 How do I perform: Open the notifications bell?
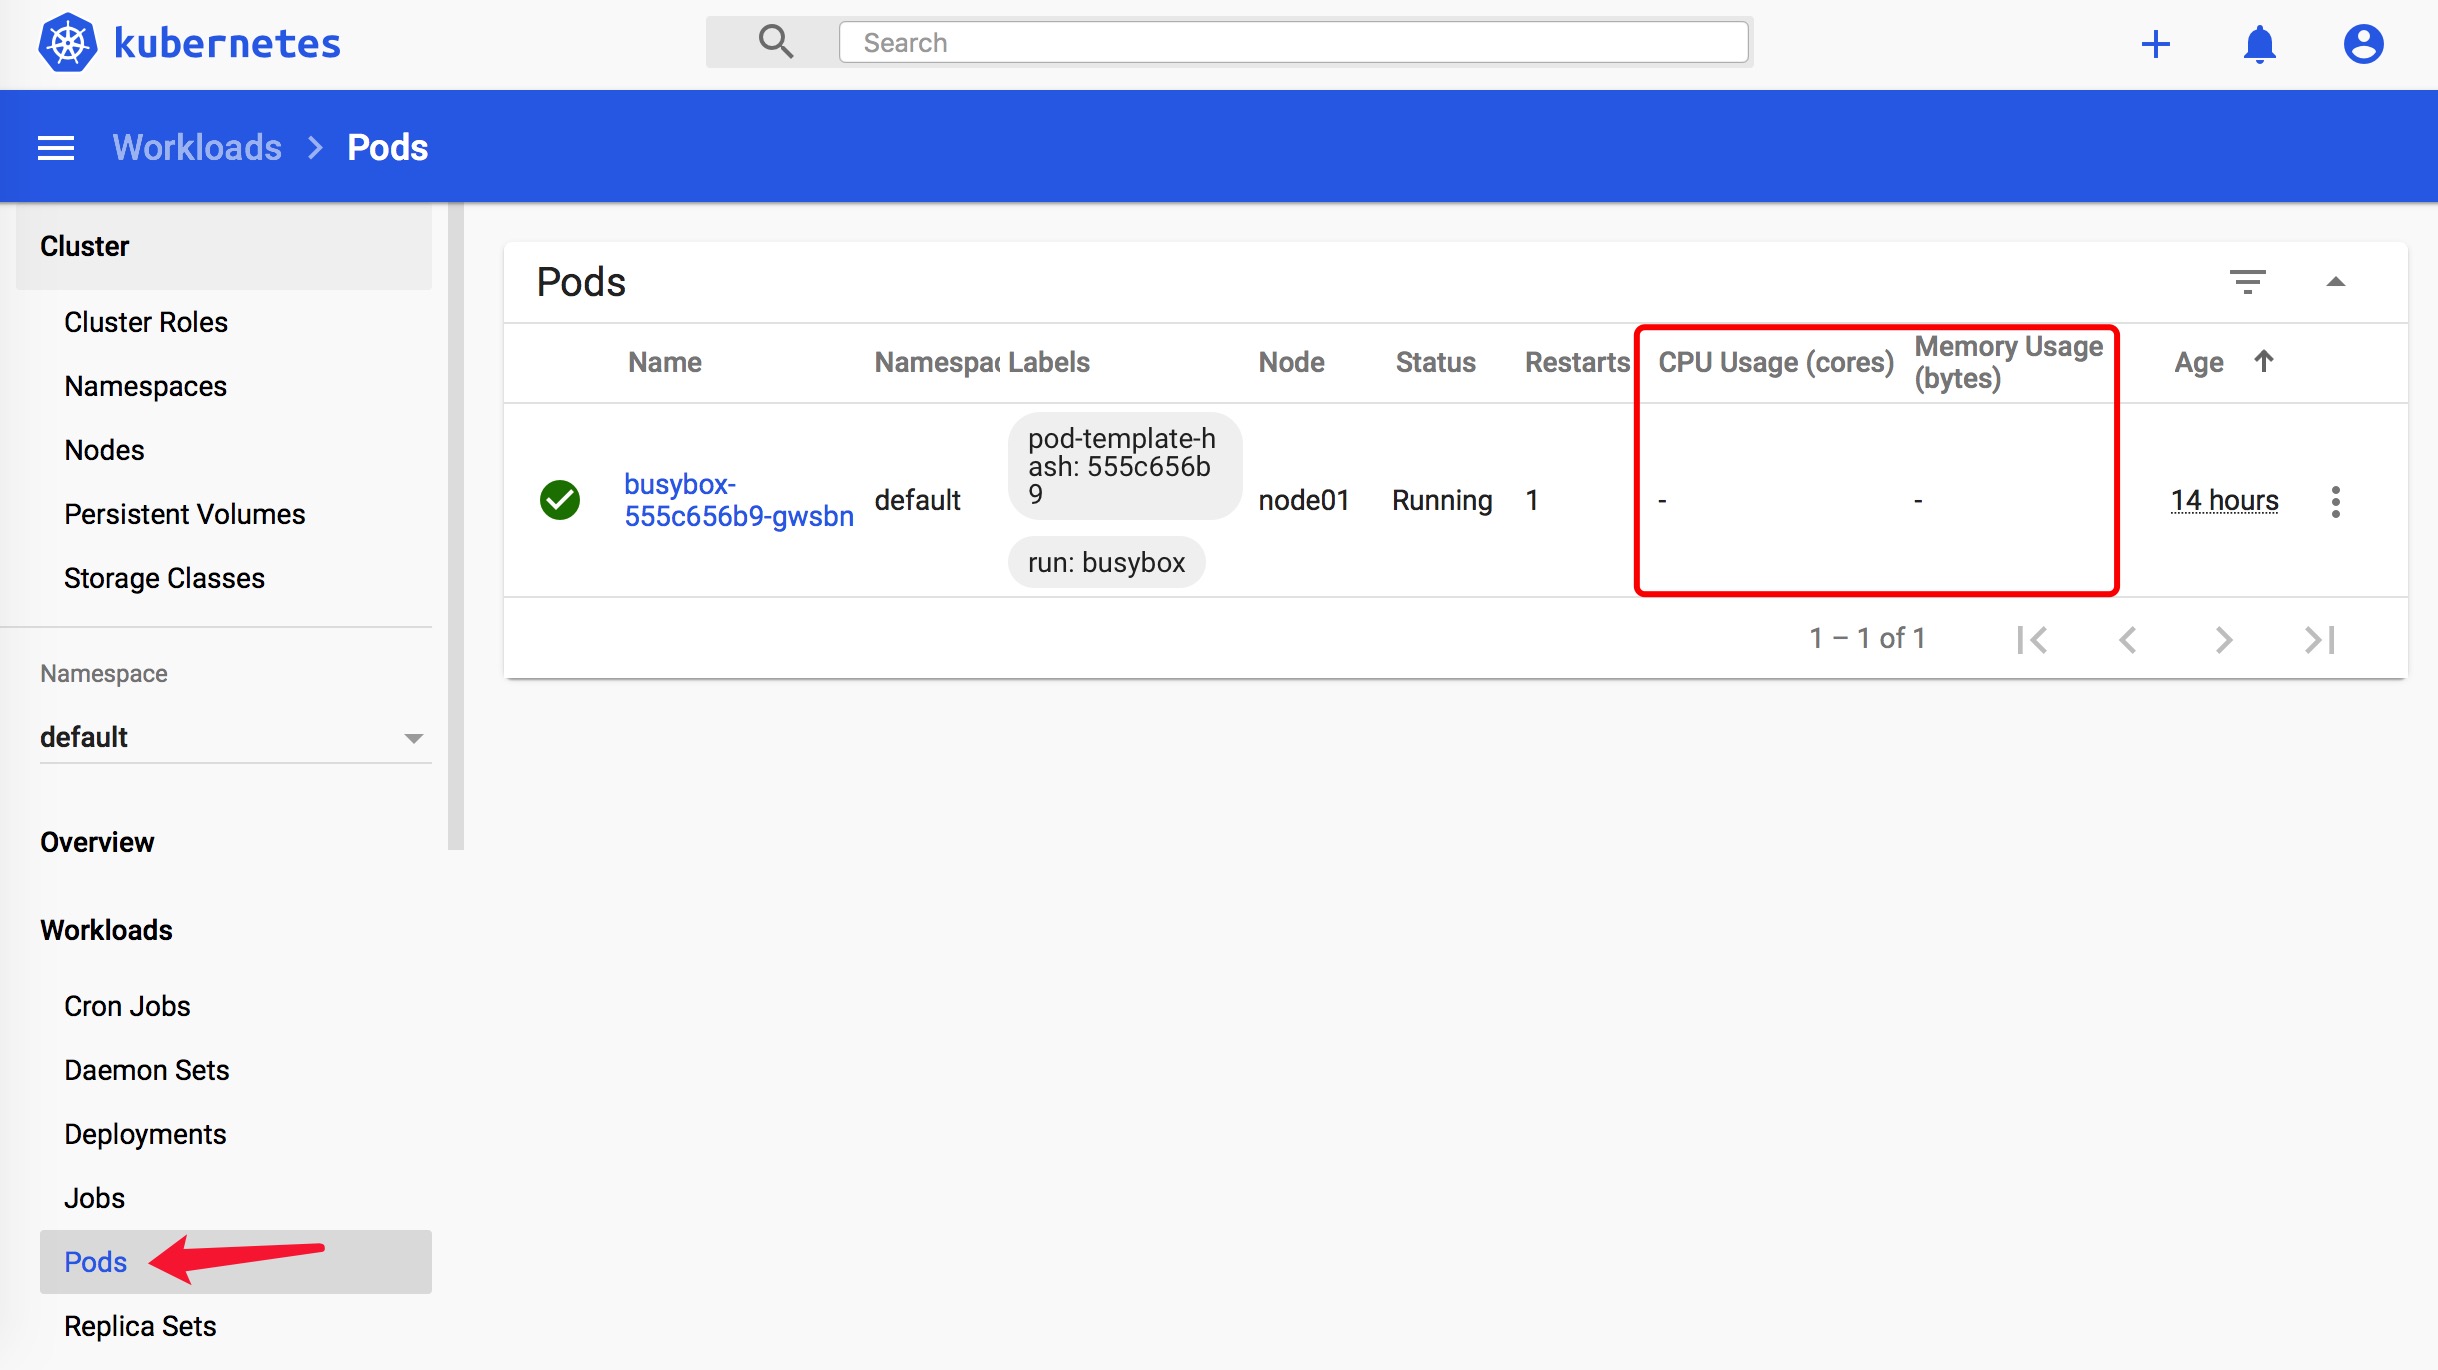pyautogui.click(x=2260, y=44)
